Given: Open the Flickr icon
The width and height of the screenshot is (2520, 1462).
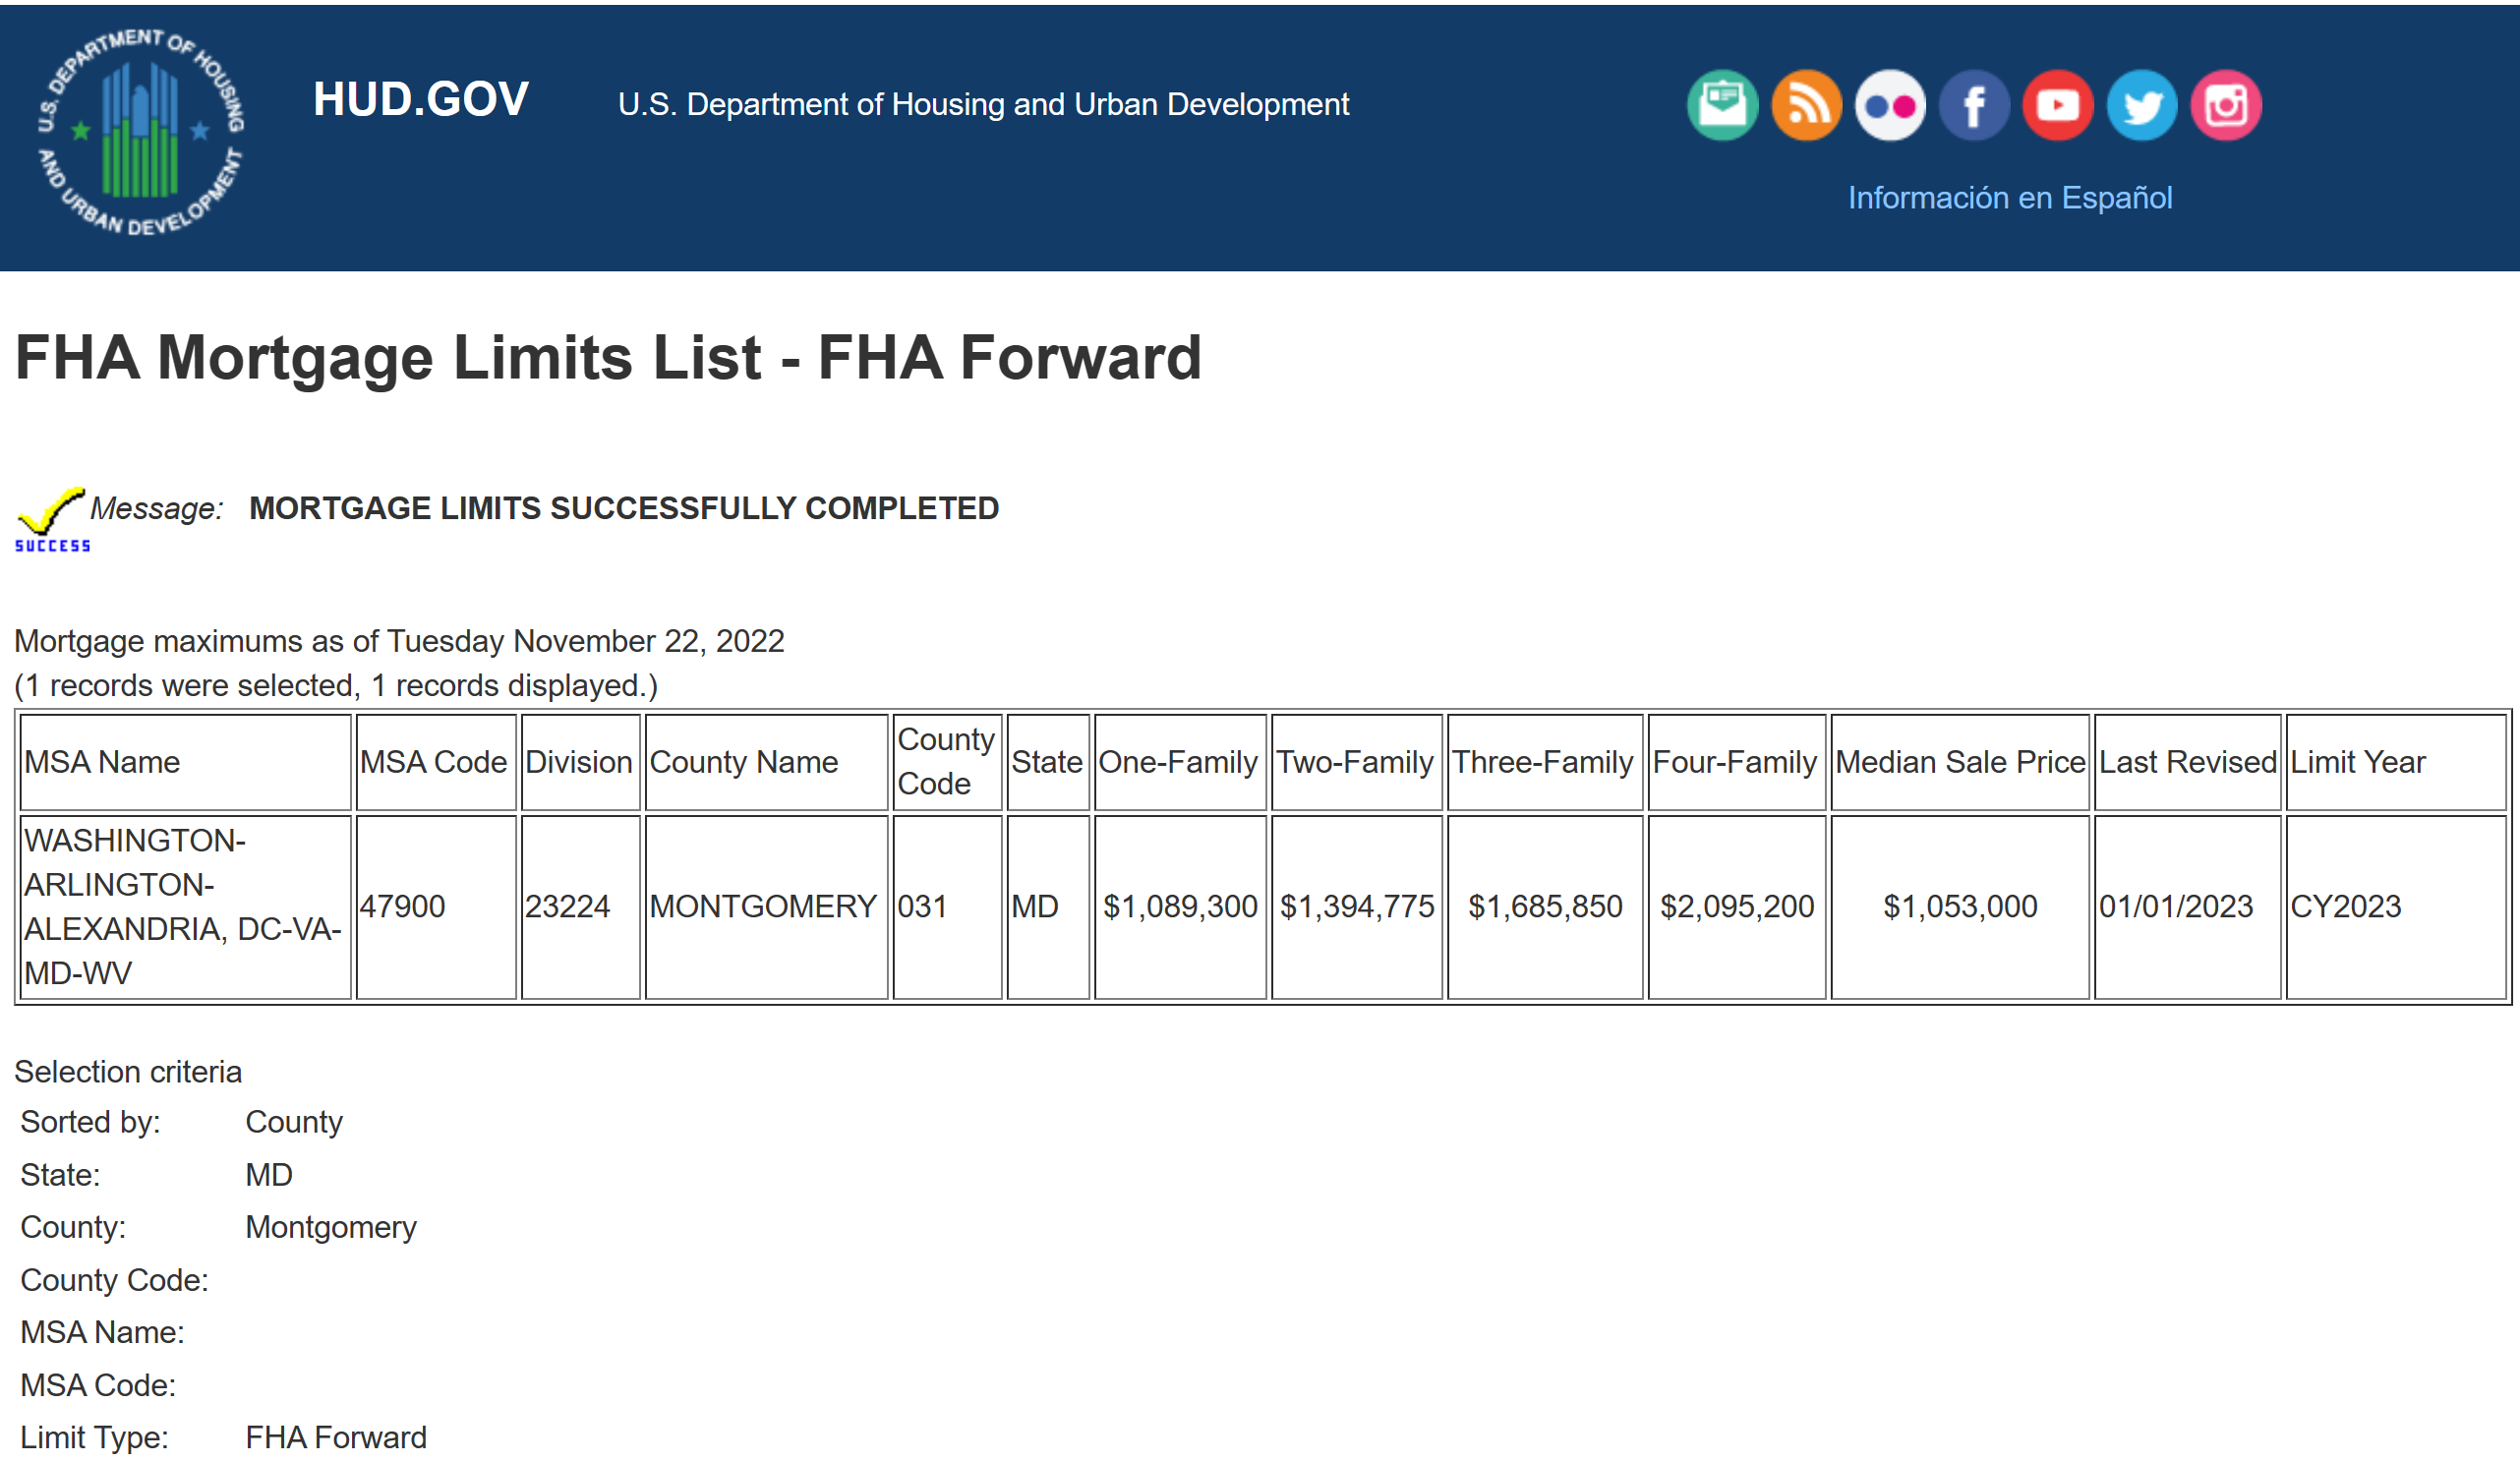Looking at the screenshot, I should [x=1890, y=105].
